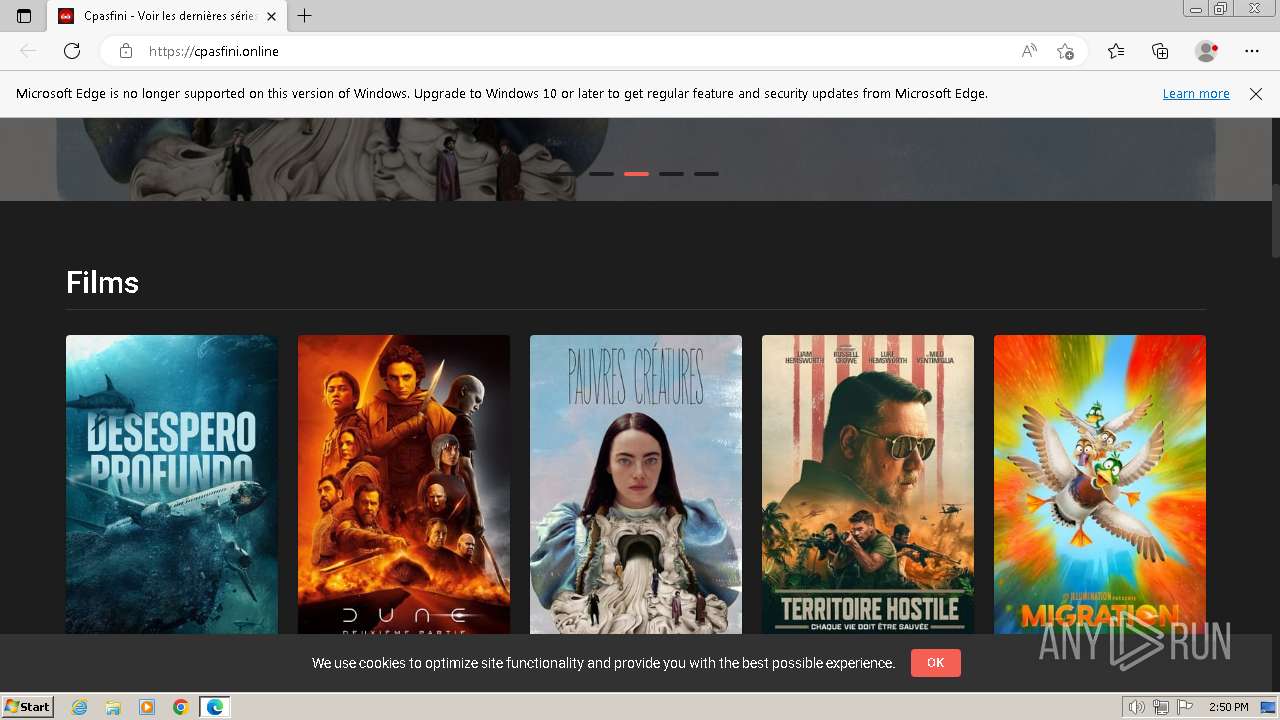Viewport: 1280px width, 720px height.
Task: Open the profile account icon
Action: (1207, 51)
